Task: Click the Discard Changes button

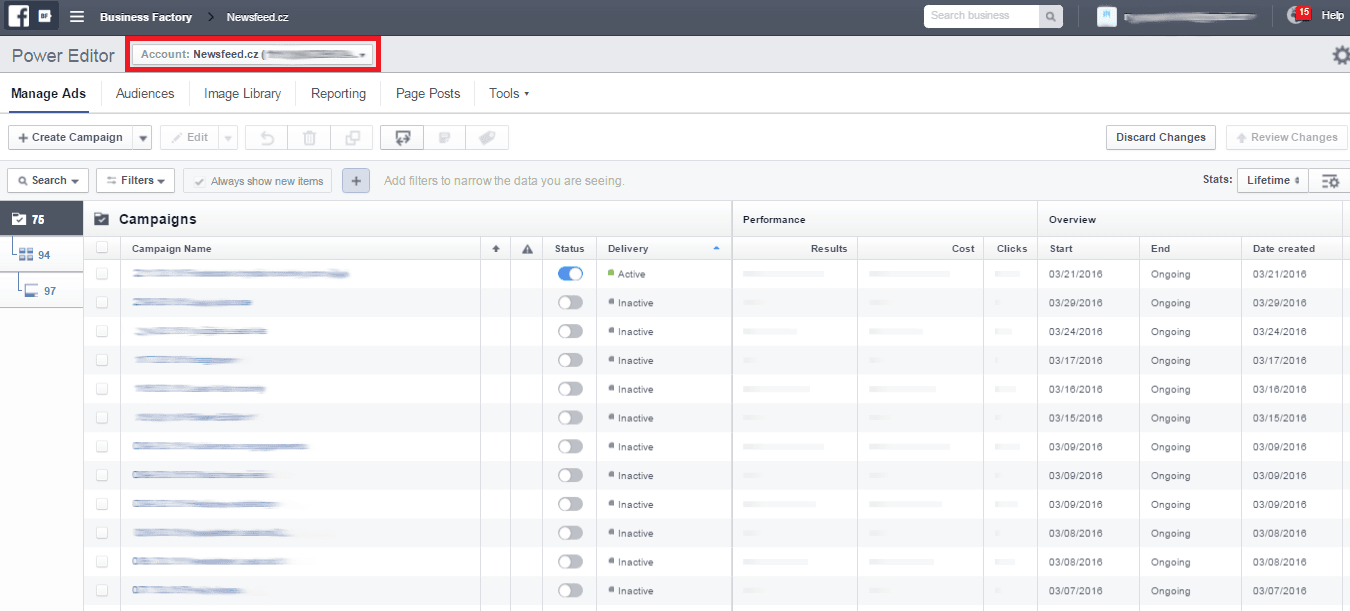Action: click(1160, 138)
